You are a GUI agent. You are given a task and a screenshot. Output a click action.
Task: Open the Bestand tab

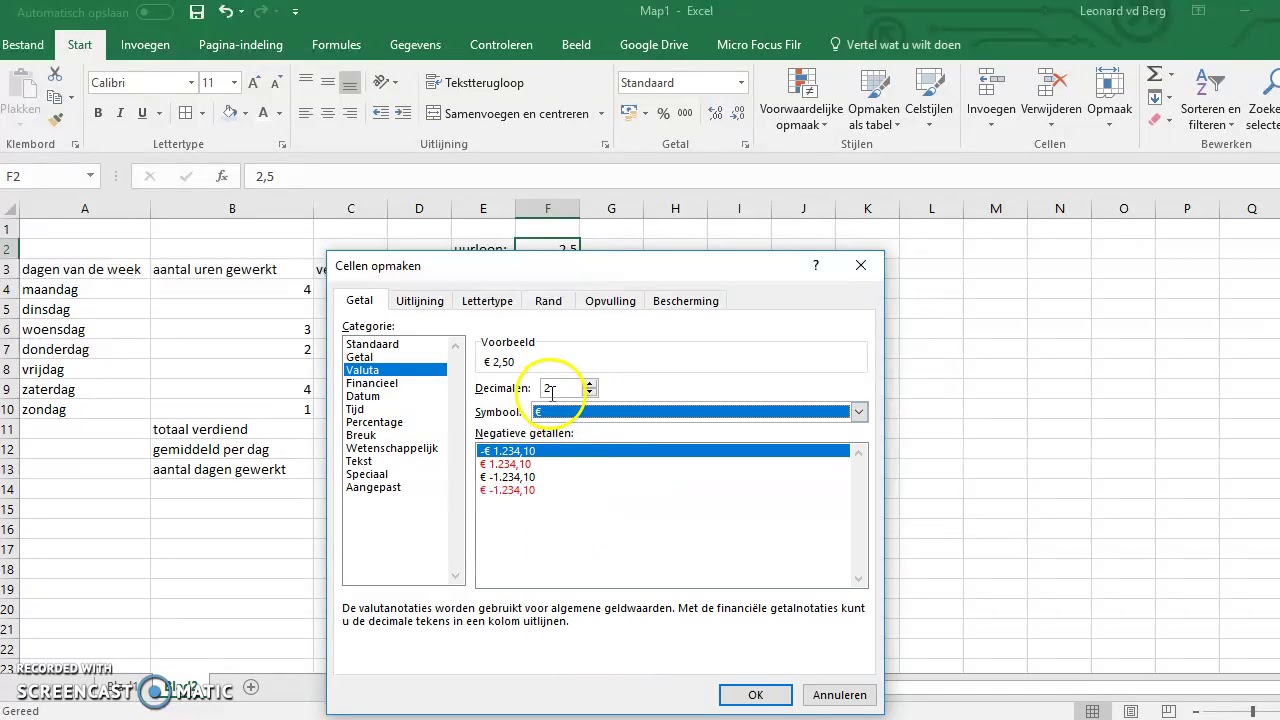23,45
